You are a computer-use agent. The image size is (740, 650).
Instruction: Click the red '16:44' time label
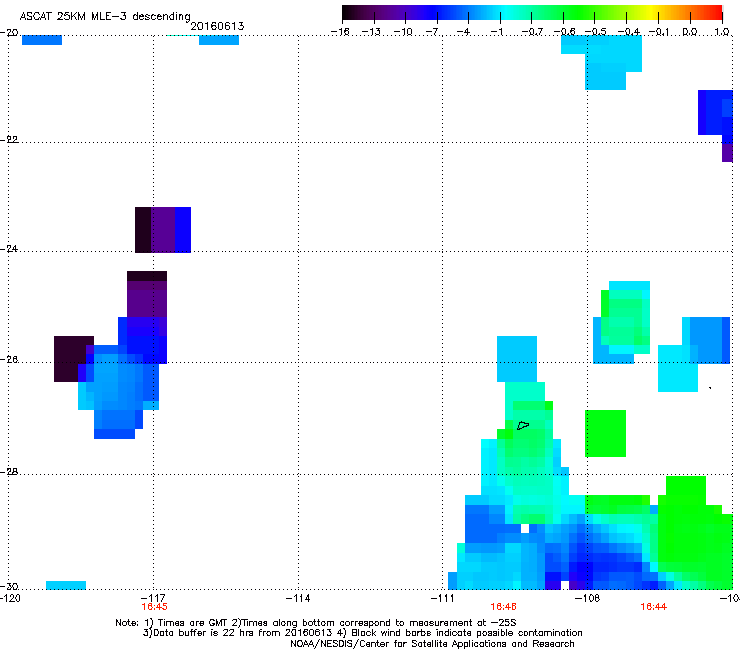[654, 607]
